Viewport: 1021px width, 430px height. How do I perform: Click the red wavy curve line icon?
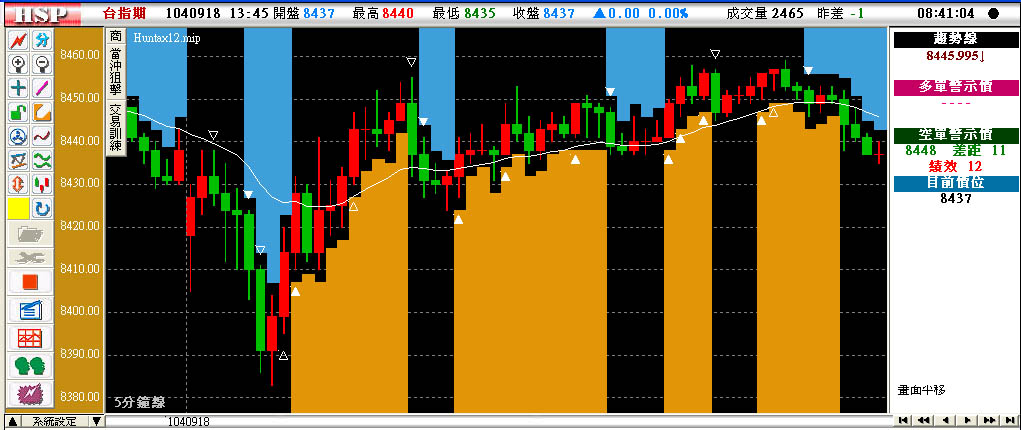(x=42, y=136)
